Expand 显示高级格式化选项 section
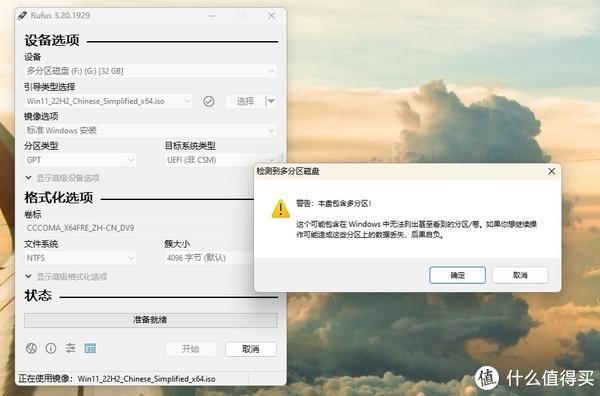 click(x=66, y=276)
